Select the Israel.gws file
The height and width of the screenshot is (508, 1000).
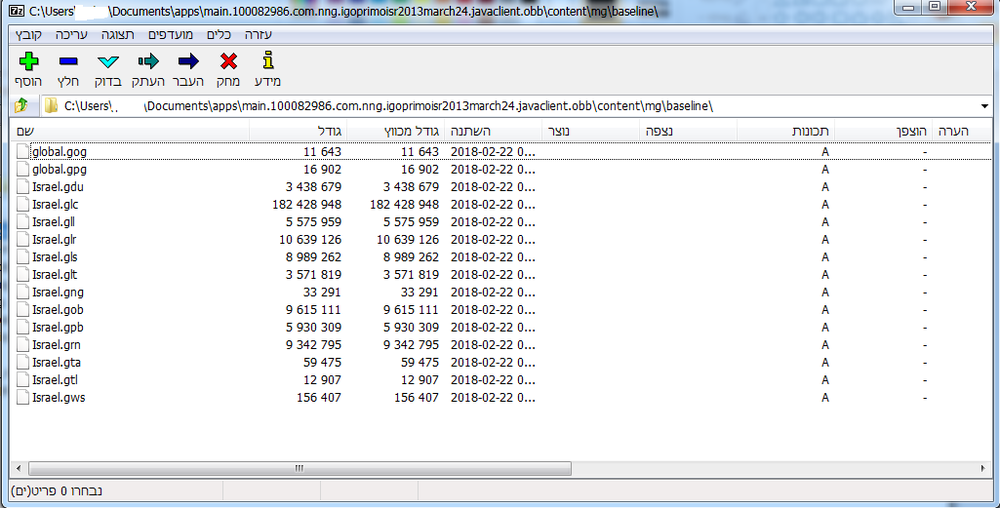pos(59,398)
